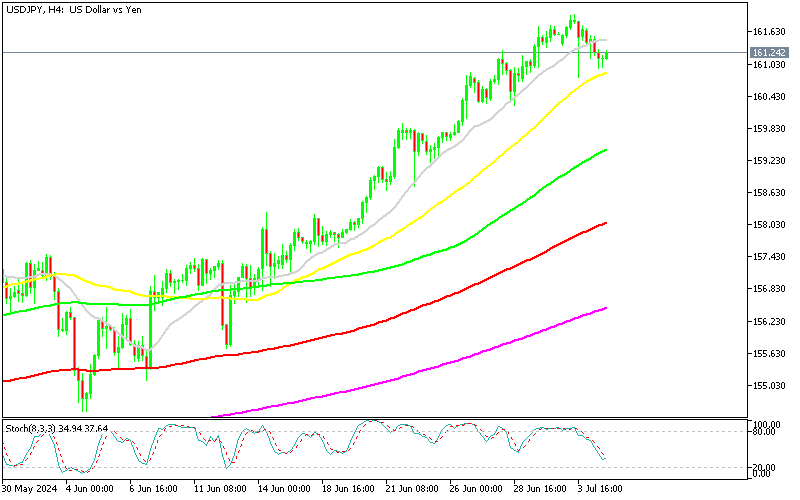Click the stochastic 20.00 level label

point(765,467)
